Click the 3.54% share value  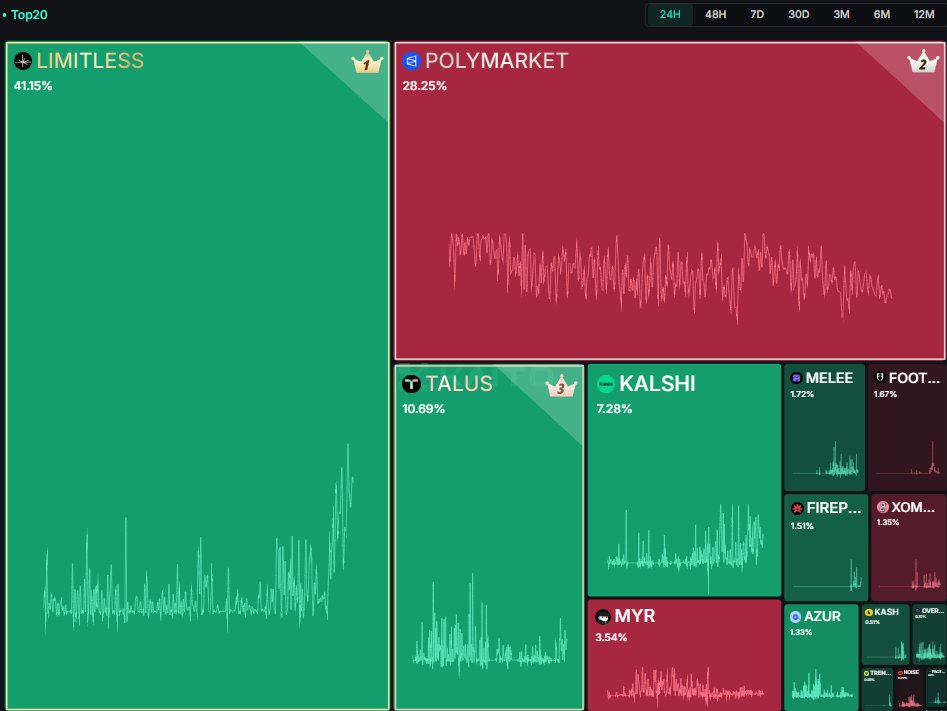(x=611, y=637)
